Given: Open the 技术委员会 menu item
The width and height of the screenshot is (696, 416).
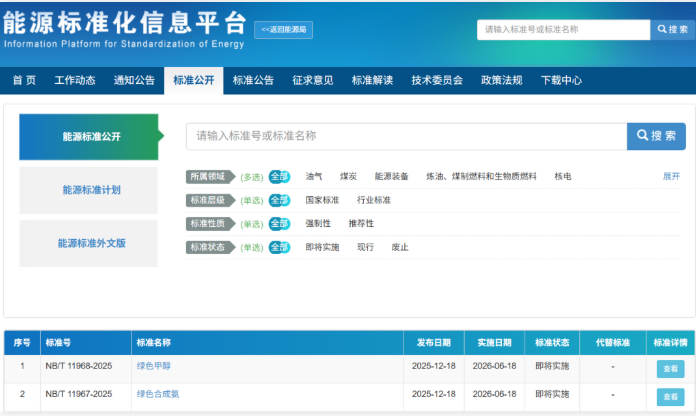Looking at the screenshot, I should [437, 80].
